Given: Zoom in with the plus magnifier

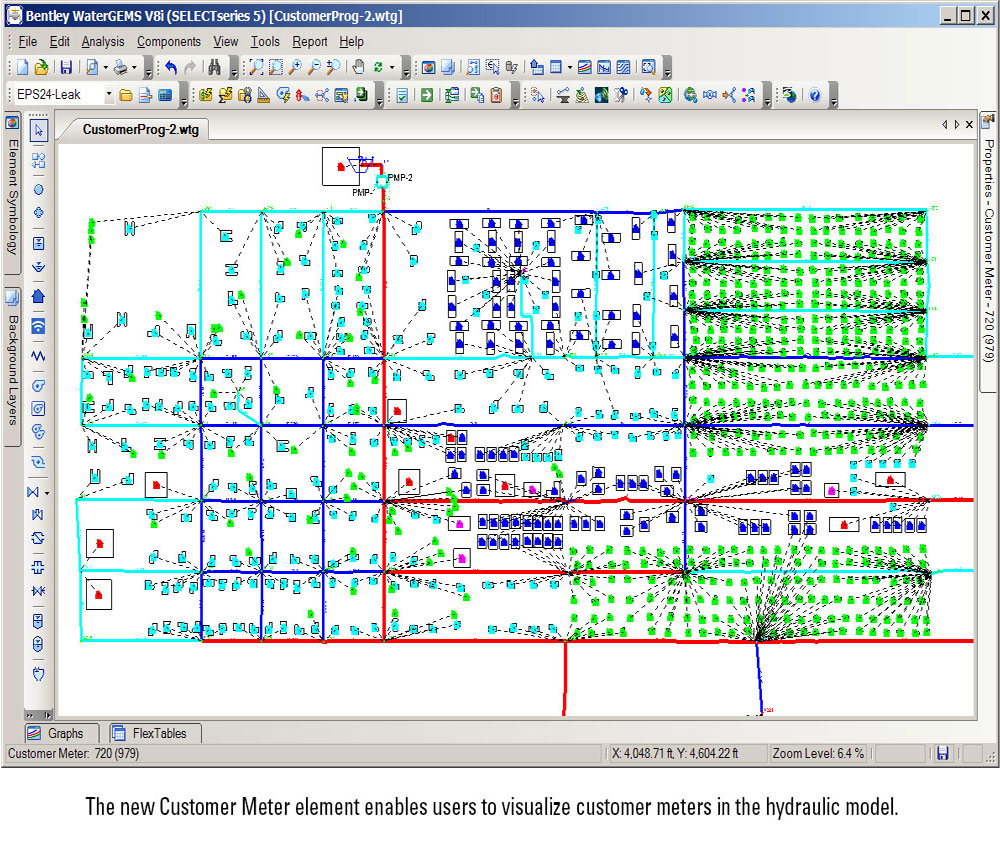Looking at the screenshot, I should [295, 67].
